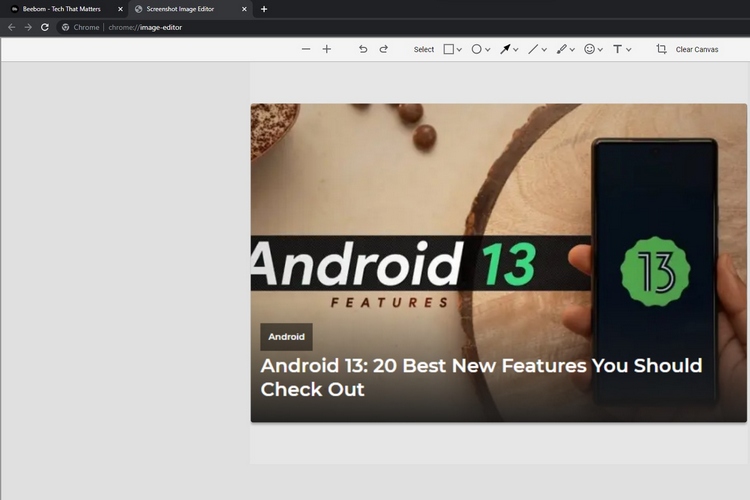Select the line drawing tool

(x=533, y=49)
